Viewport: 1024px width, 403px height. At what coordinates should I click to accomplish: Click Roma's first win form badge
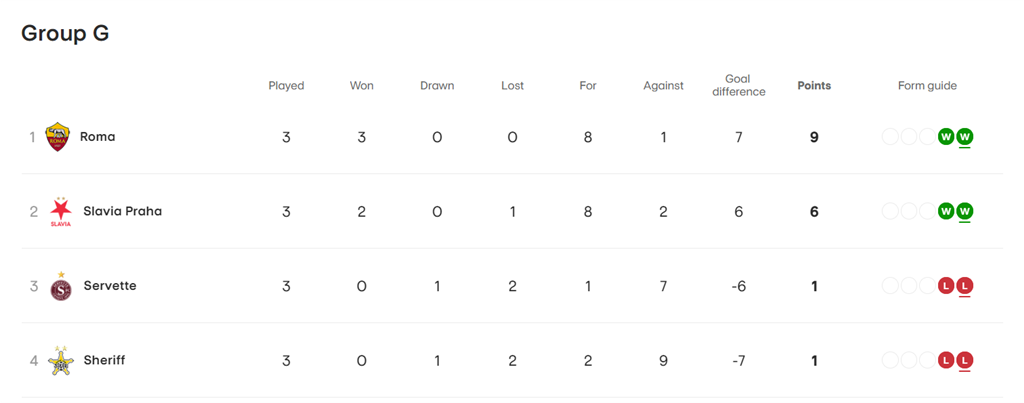pyautogui.click(x=946, y=137)
